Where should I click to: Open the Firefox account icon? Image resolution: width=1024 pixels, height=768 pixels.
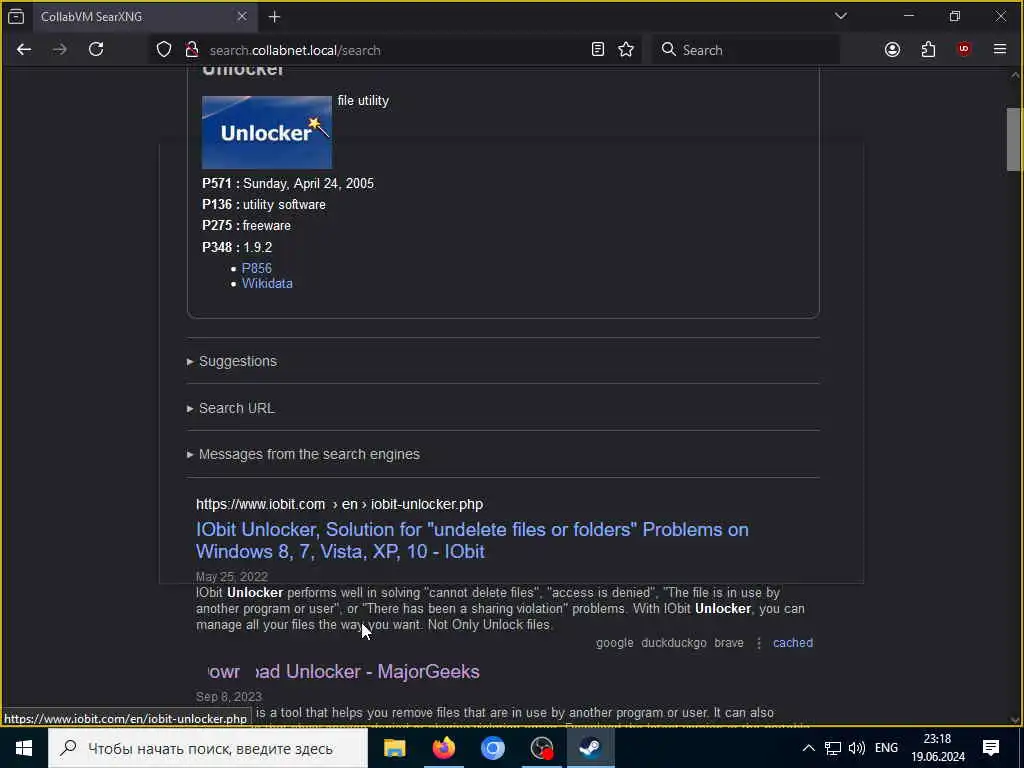click(x=892, y=50)
